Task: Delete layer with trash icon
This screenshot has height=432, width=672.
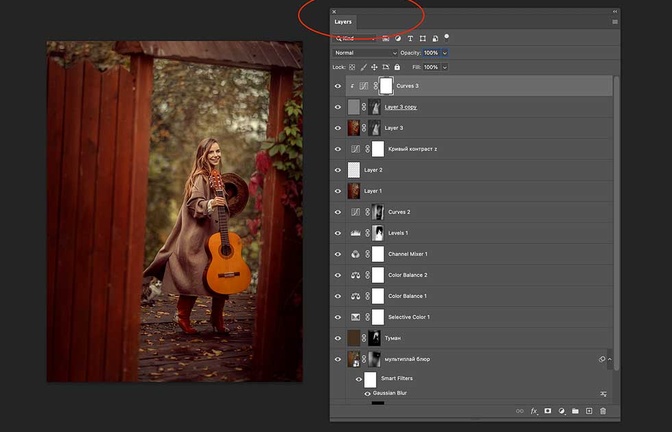Action: point(603,411)
